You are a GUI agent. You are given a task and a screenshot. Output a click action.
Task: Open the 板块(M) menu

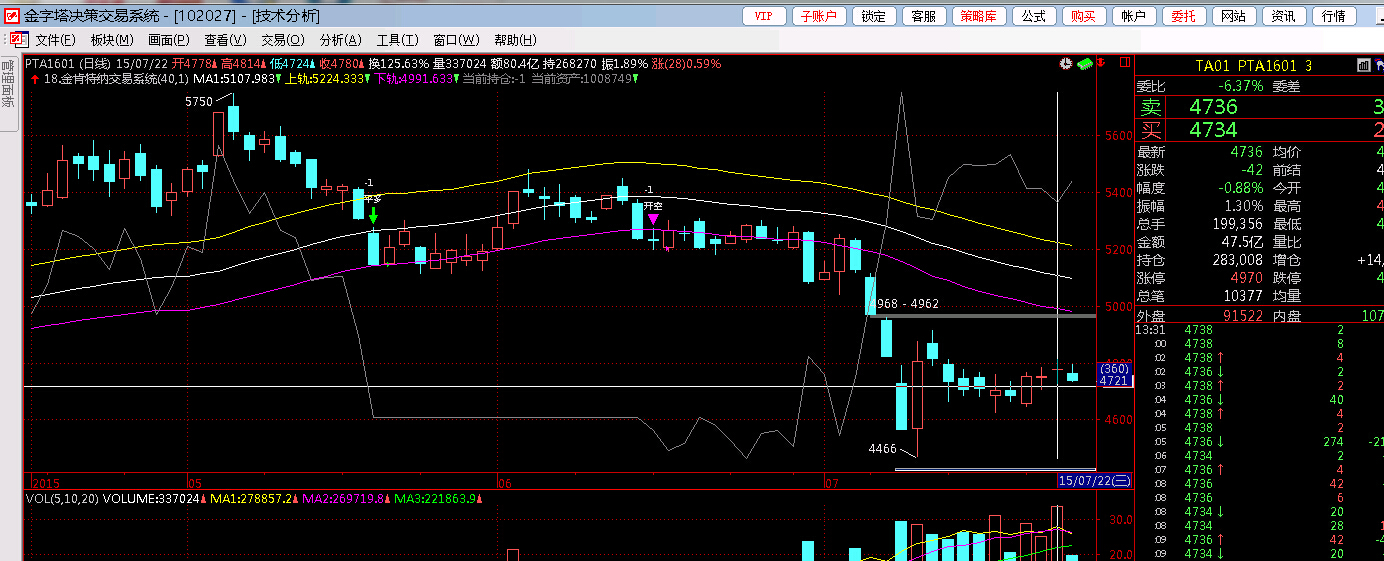click(x=112, y=40)
